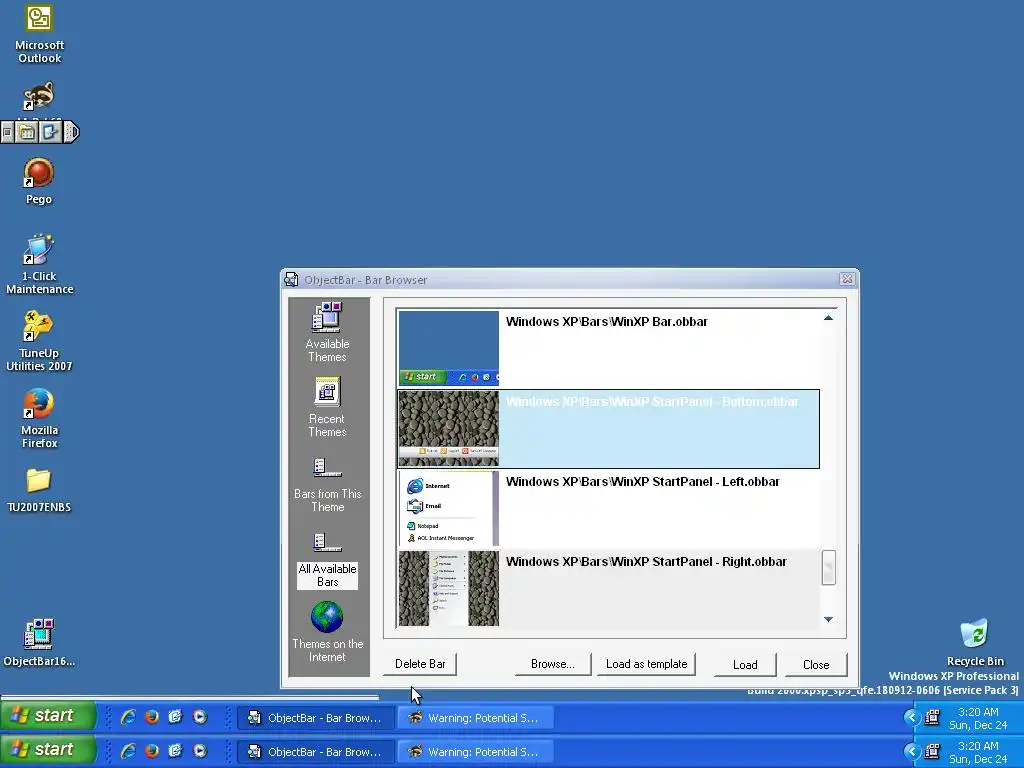Switch to ObjectBar - Bar Browser lower taskbar button

click(x=315, y=752)
